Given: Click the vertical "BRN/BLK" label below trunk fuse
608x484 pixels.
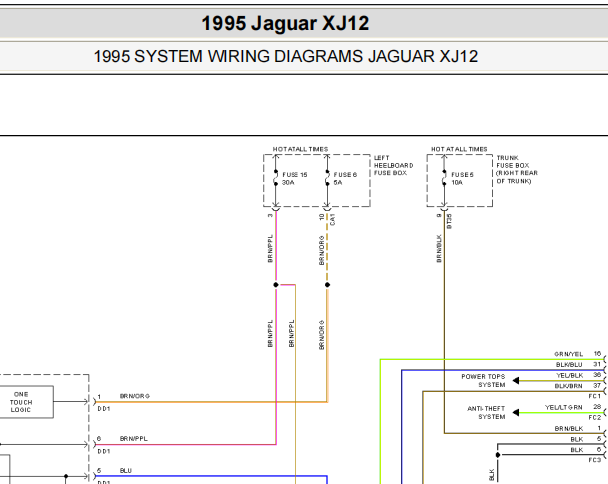Looking at the screenshot, I should [439, 249].
